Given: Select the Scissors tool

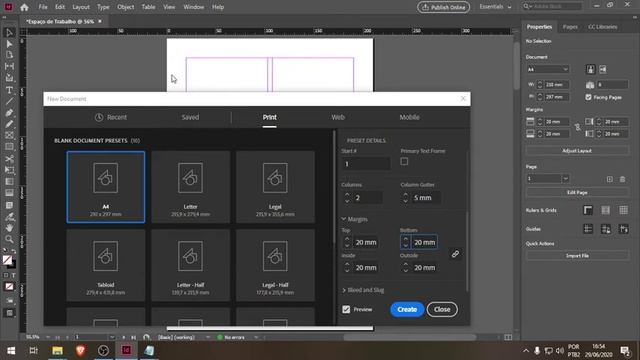Looking at the screenshot, I should [9, 159].
